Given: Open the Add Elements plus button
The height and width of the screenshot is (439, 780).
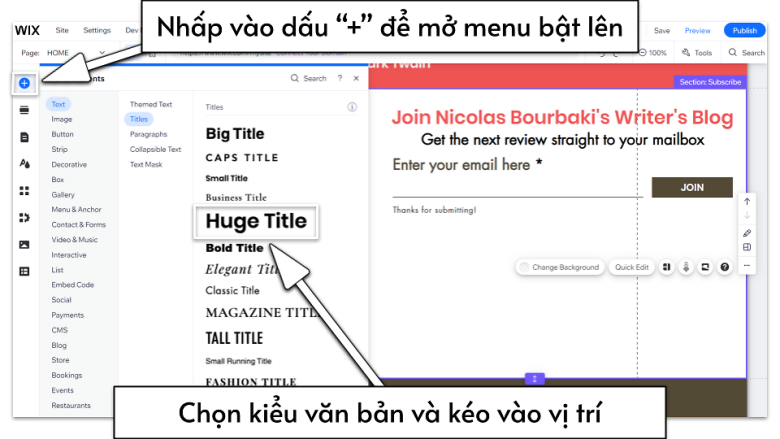Looking at the screenshot, I should [24, 83].
